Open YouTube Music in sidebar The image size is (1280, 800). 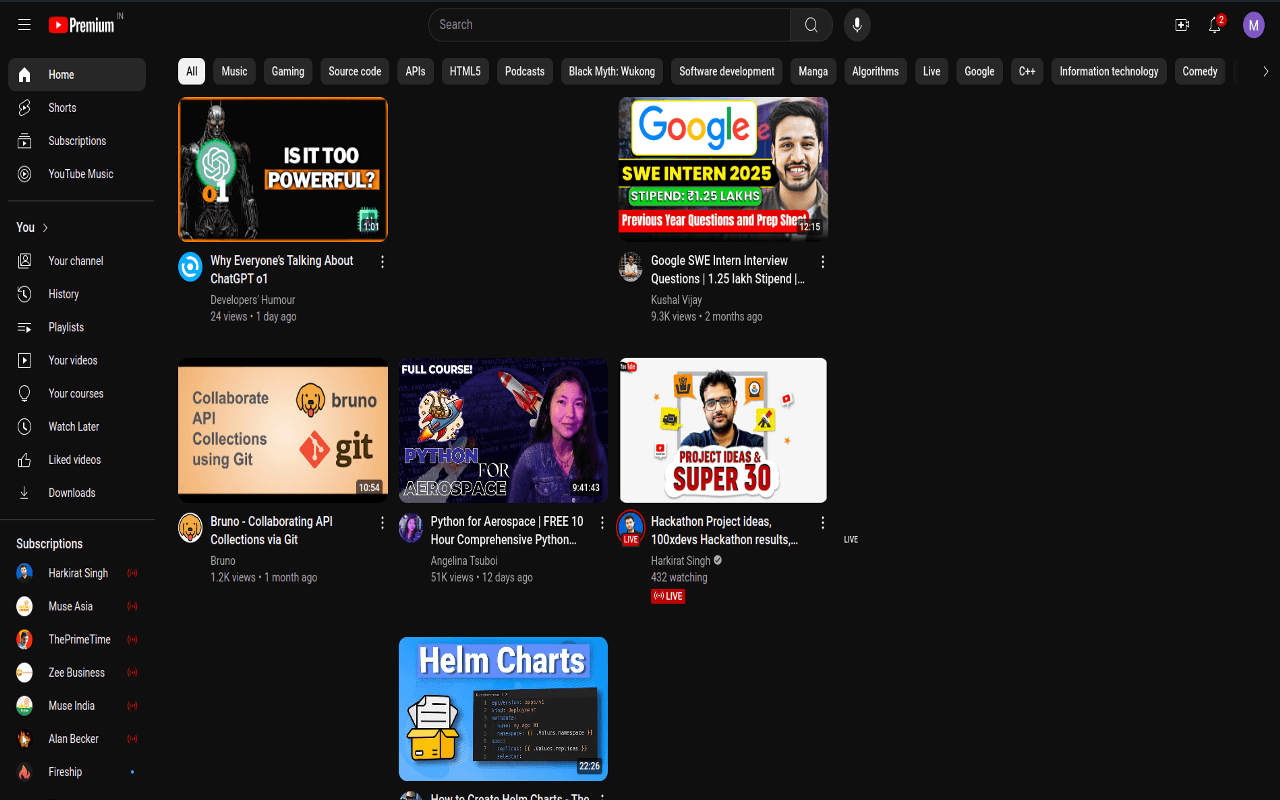(77, 174)
